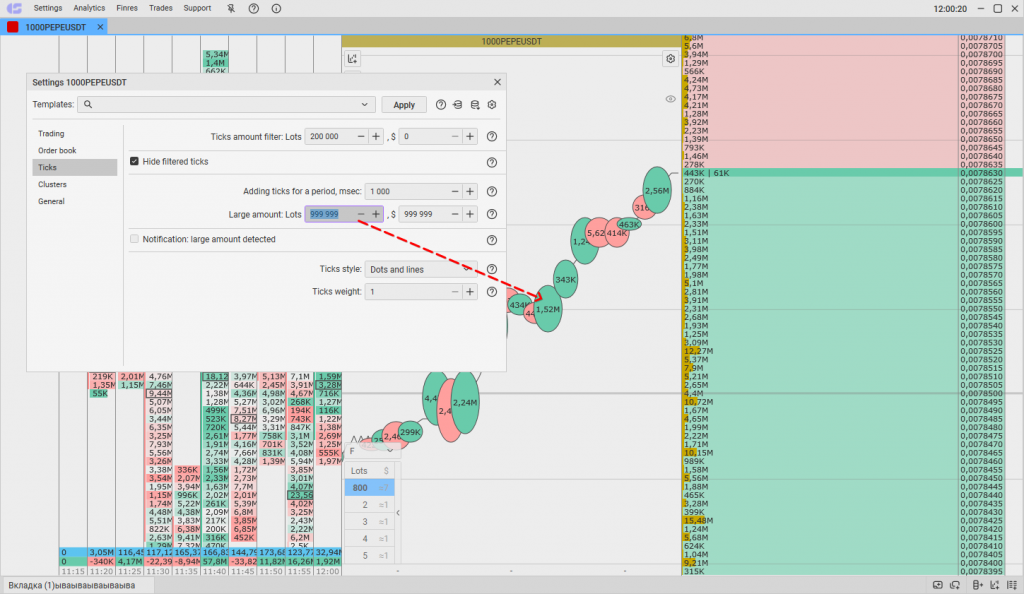Open the Settings menu
This screenshot has width=1024, height=594.
tap(48, 8)
